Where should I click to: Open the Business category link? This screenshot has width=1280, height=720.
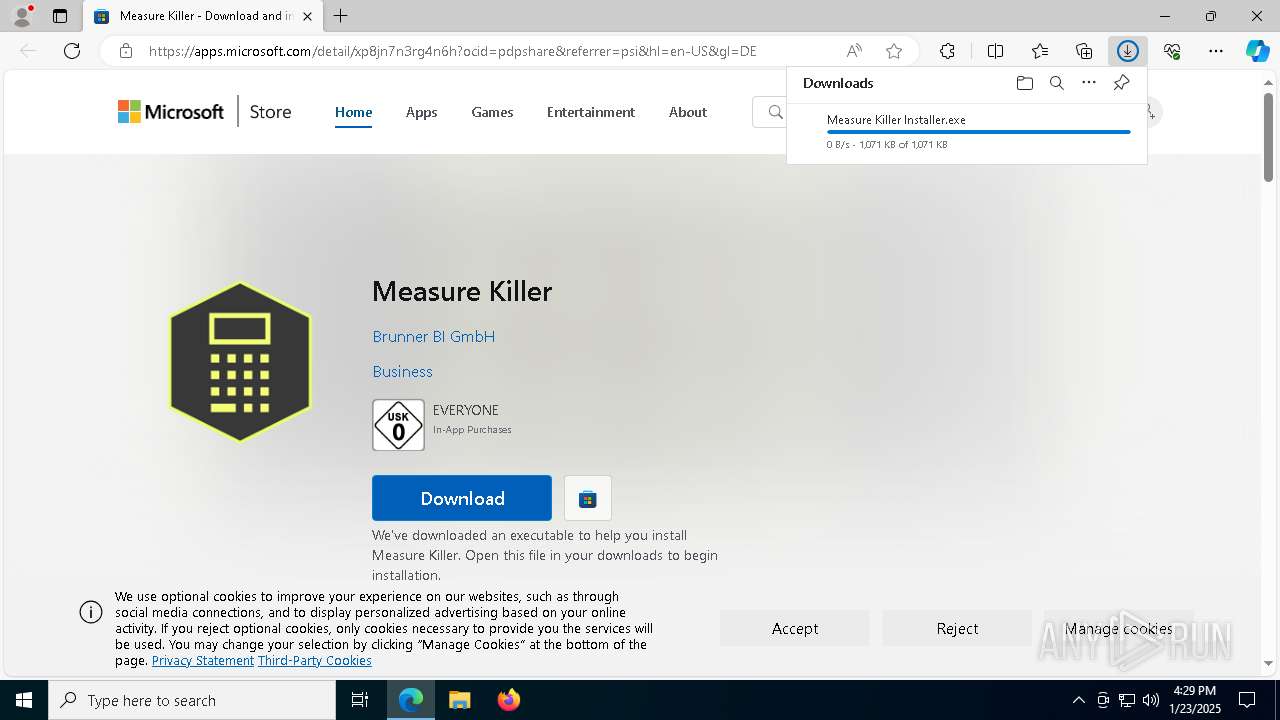click(x=402, y=372)
